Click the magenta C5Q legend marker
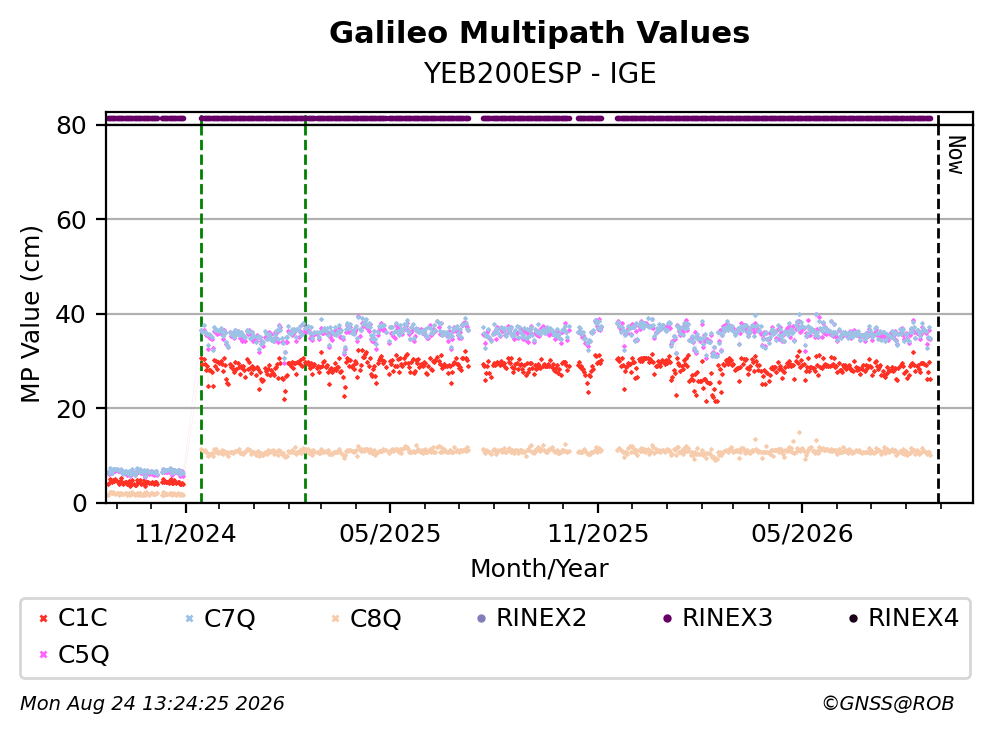 [x=43, y=655]
